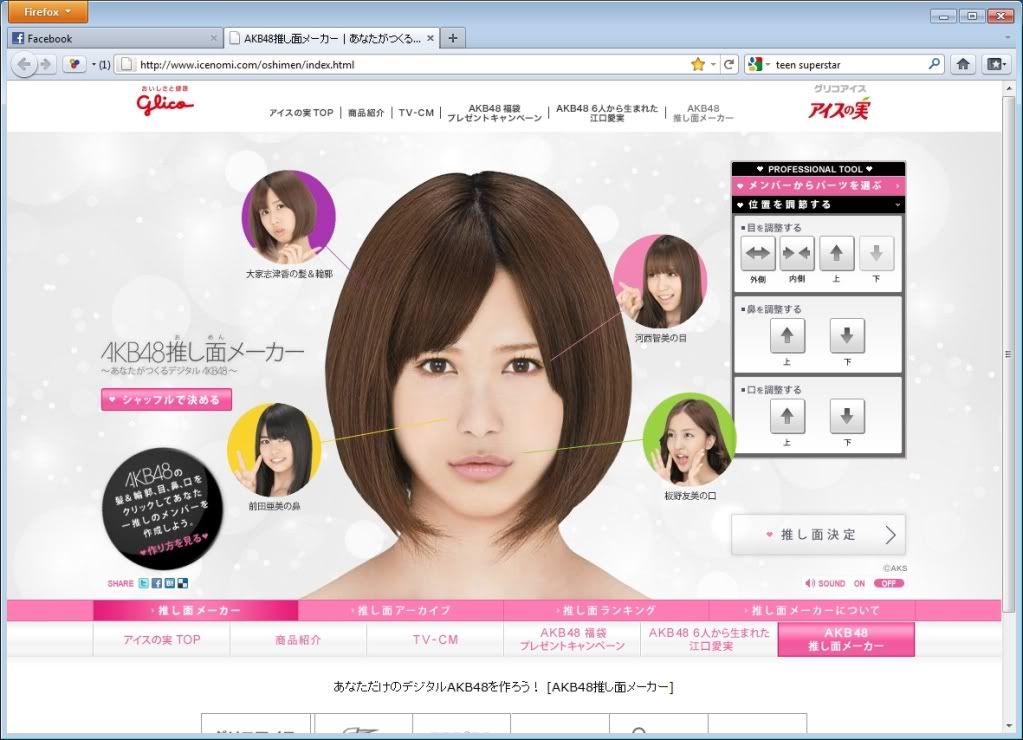The image size is (1023, 740).
Task: Open AKB48 6人から生まれた 江口愛実 top link
Action: 607,113
